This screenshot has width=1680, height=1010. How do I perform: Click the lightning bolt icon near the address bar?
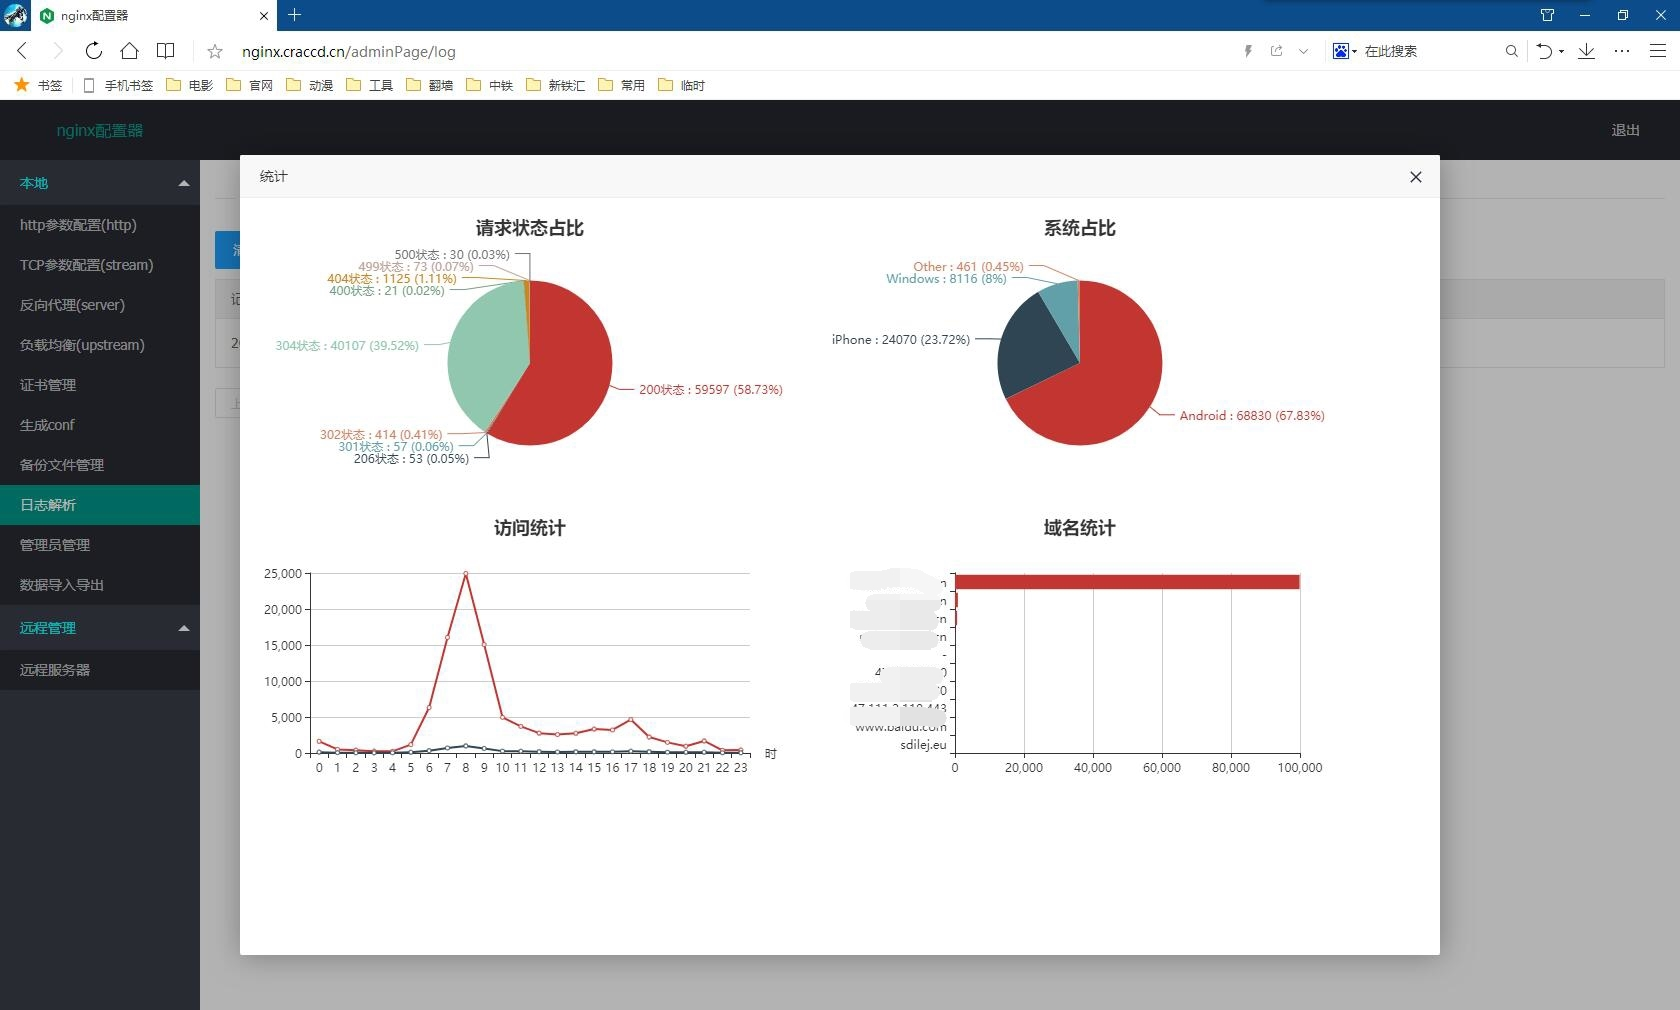point(1248,51)
